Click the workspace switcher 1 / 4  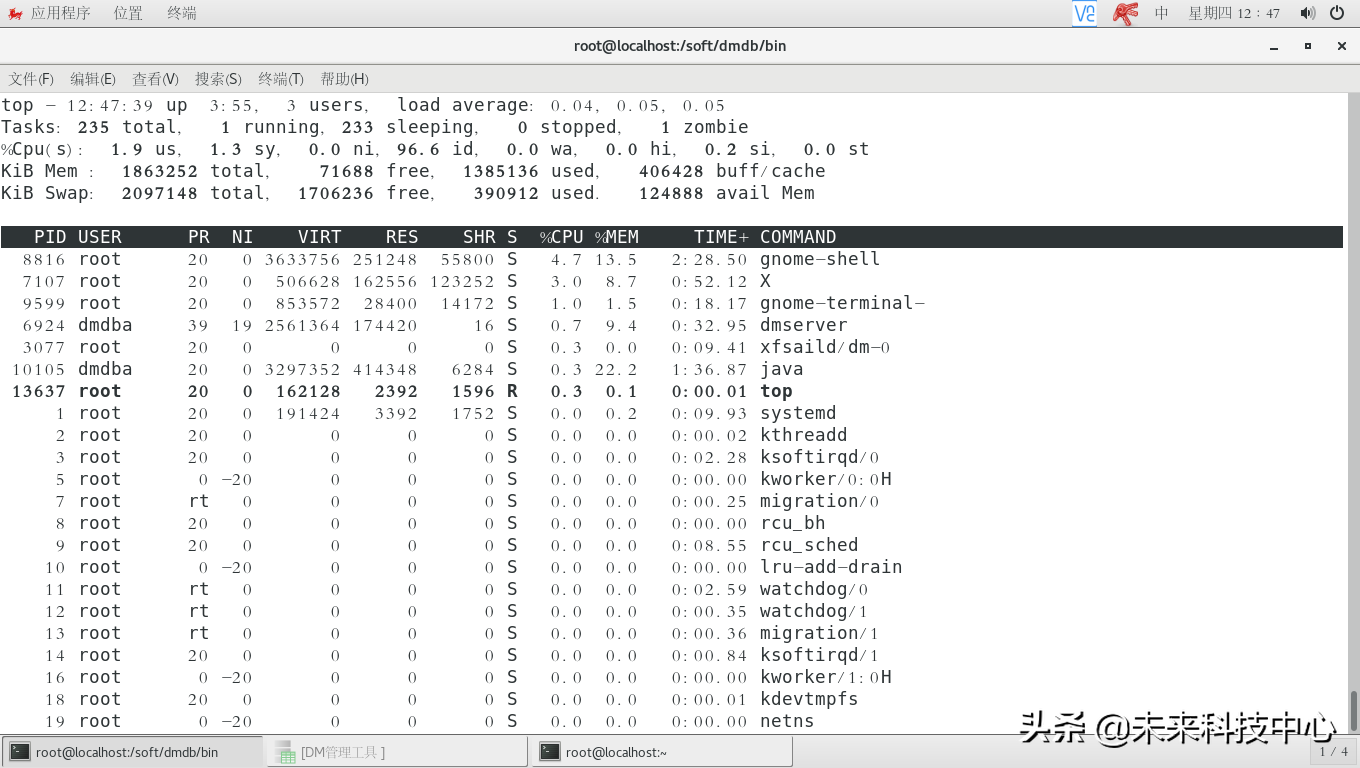[x=1333, y=752]
